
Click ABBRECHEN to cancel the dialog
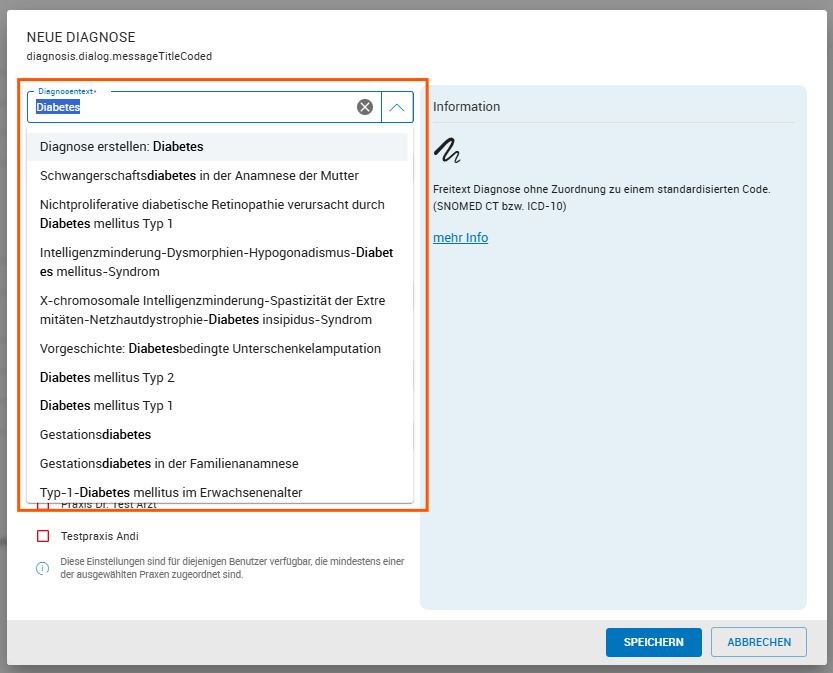point(758,642)
